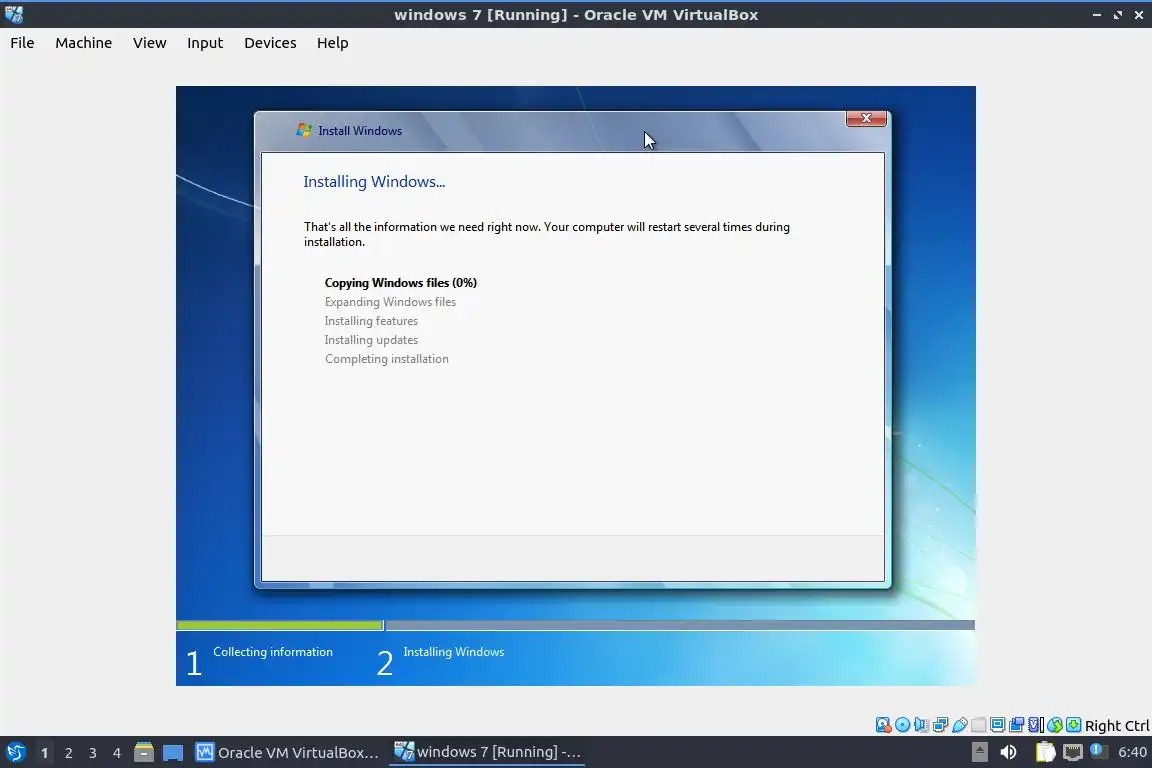Click the 'Installing updates' step
The width and height of the screenshot is (1152, 768).
point(371,340)
